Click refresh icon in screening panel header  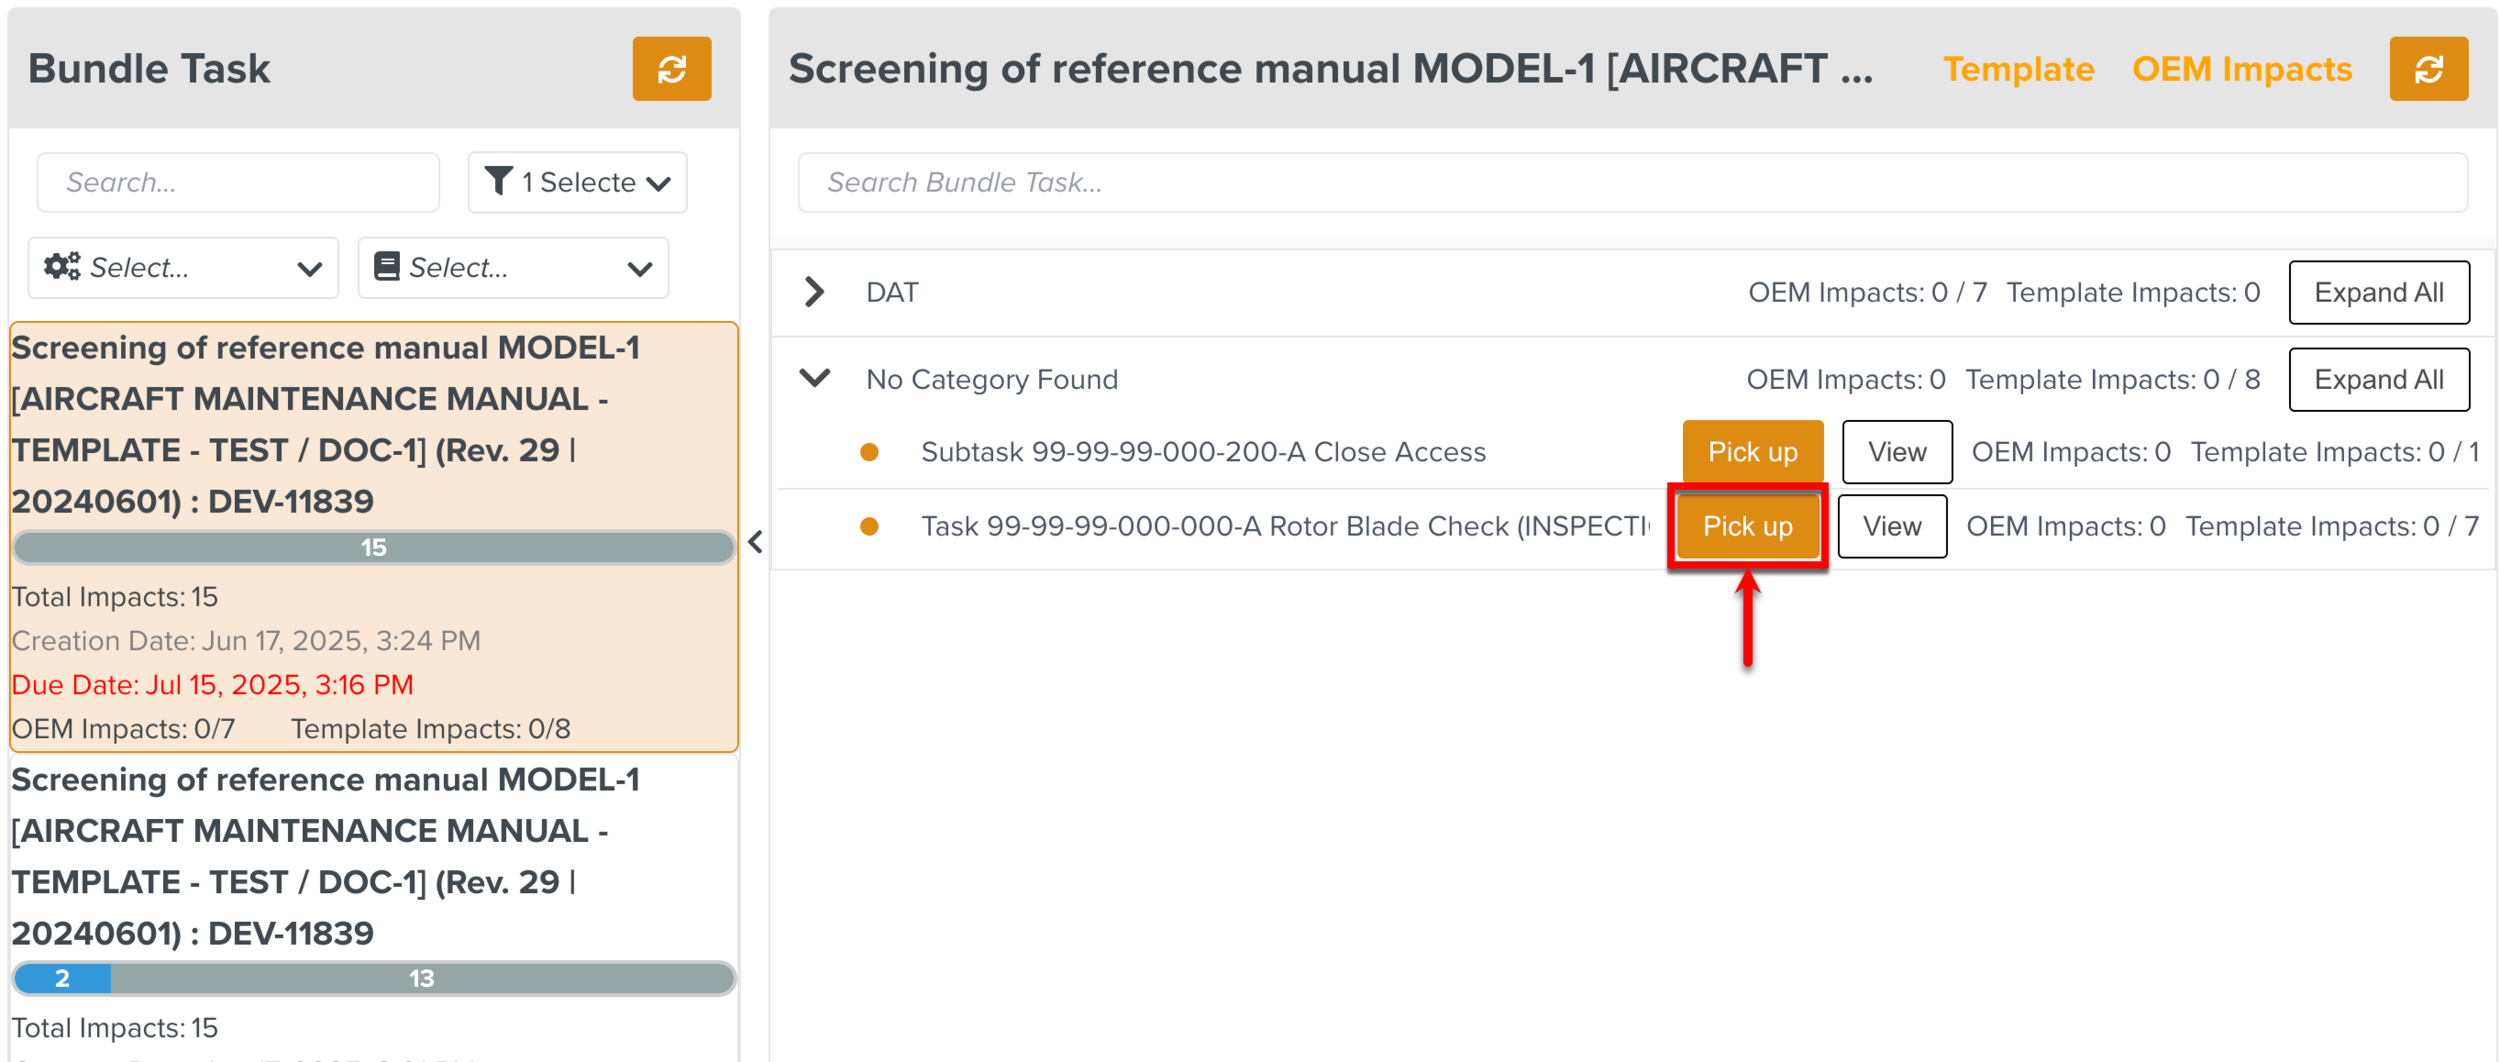tap(2427, 69)
